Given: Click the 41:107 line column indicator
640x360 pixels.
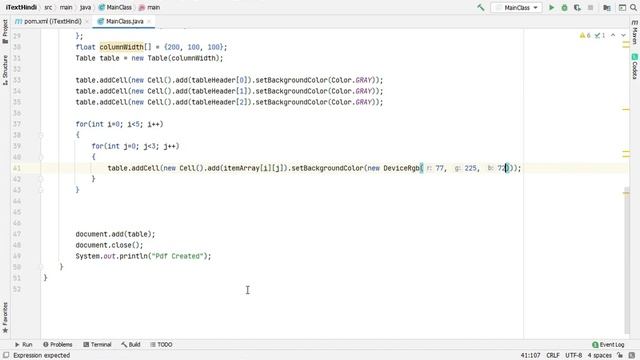Looking at the screenshot, I should (530, 355).
